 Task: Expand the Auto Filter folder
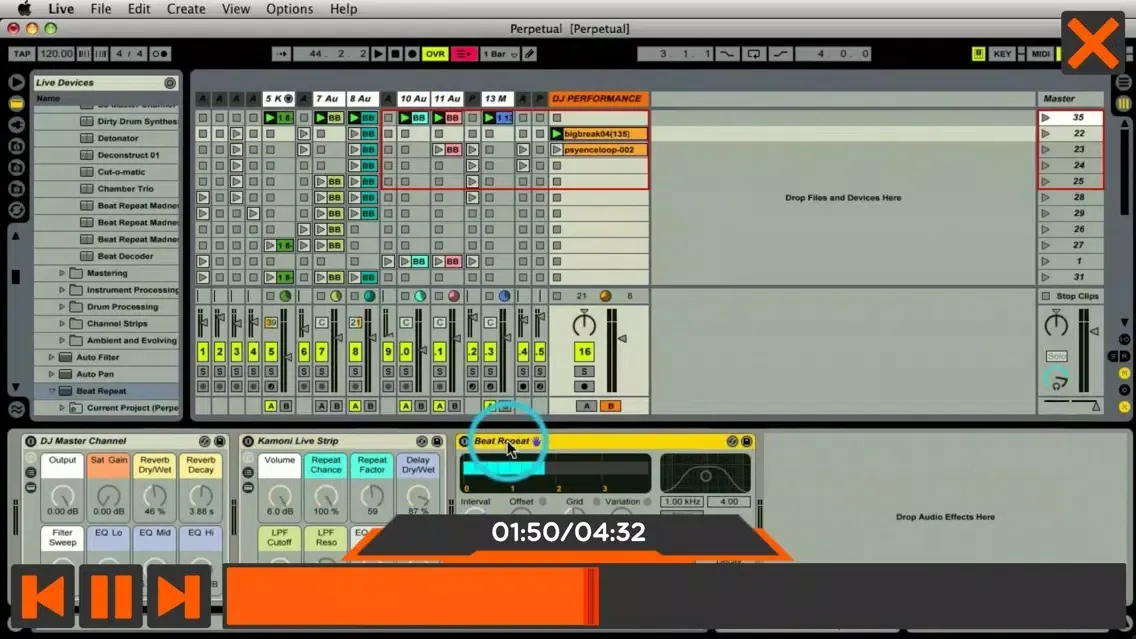[51, 357]
